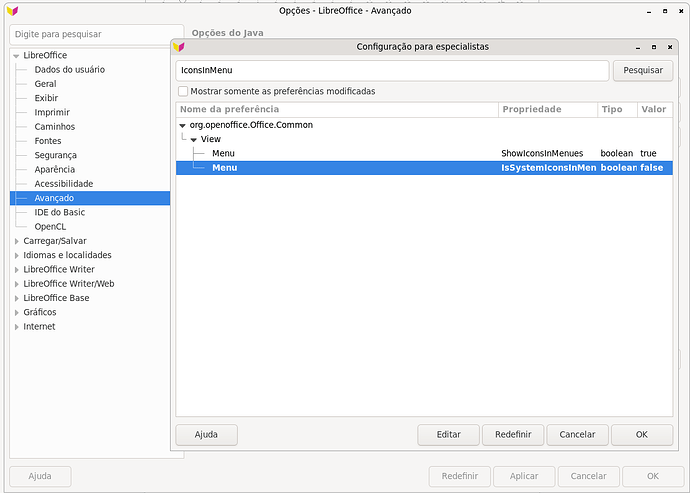Minimize the Configuração para especialistas dialog
The image size is (690, 493).
[638, 47]
